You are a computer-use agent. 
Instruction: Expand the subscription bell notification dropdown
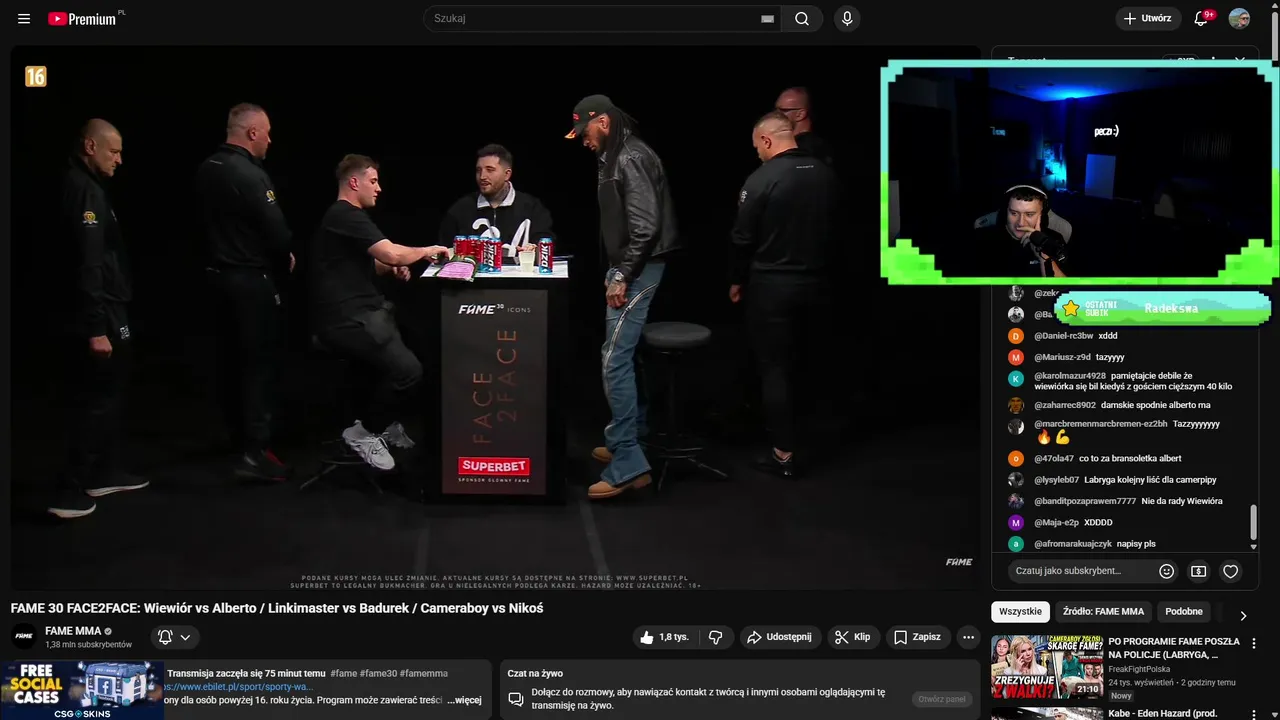175,637
